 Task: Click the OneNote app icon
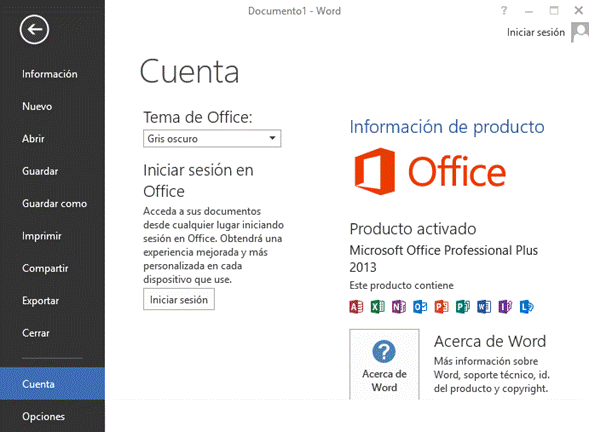(x=399, y=307)
